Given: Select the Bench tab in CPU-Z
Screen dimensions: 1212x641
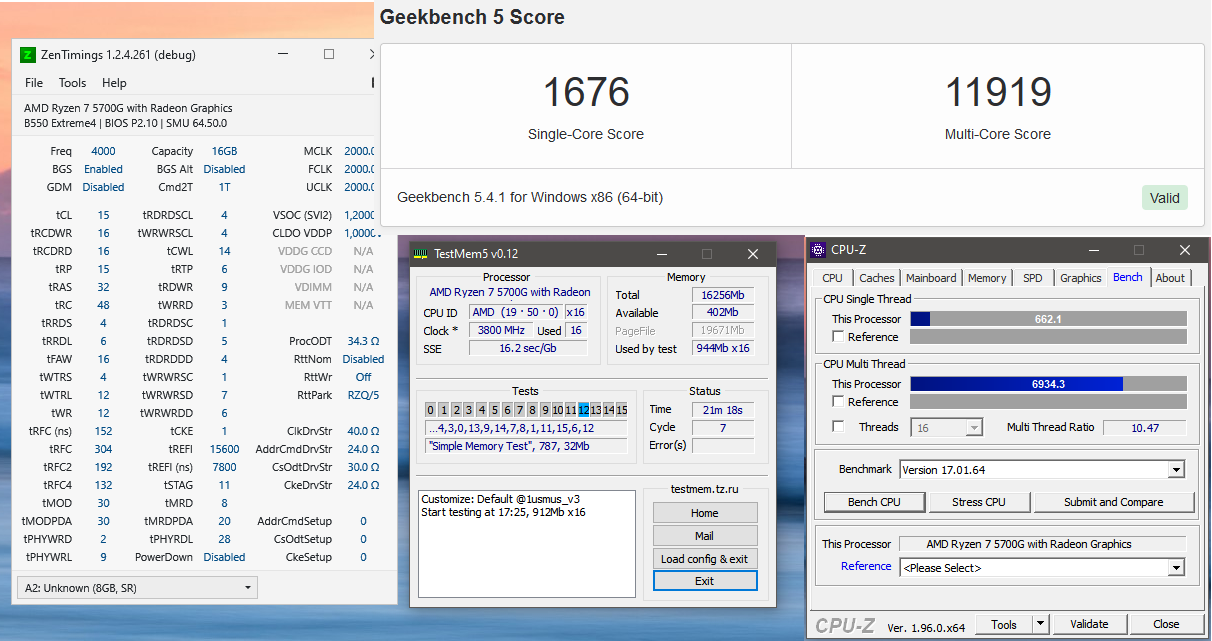Looking at the screenshot, I should pyautogui.click(x=1128, y=277).
